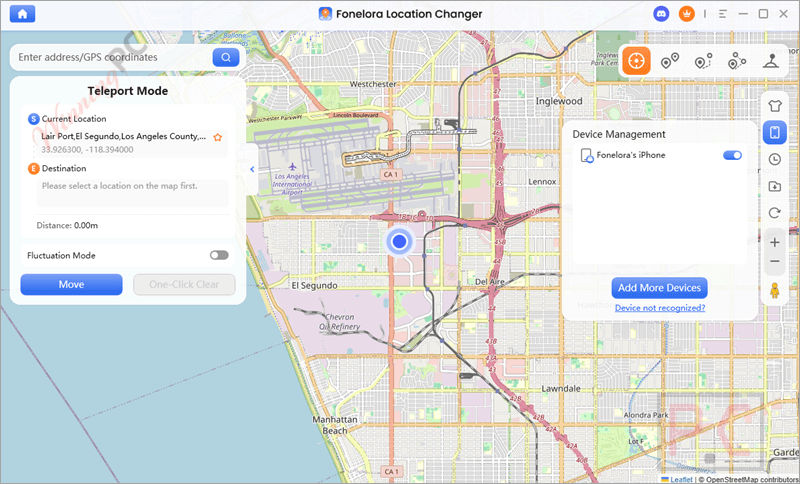Click the Chevron Oil Refinery label
This screenshot has width=800, height=484.
click(339, 322)
